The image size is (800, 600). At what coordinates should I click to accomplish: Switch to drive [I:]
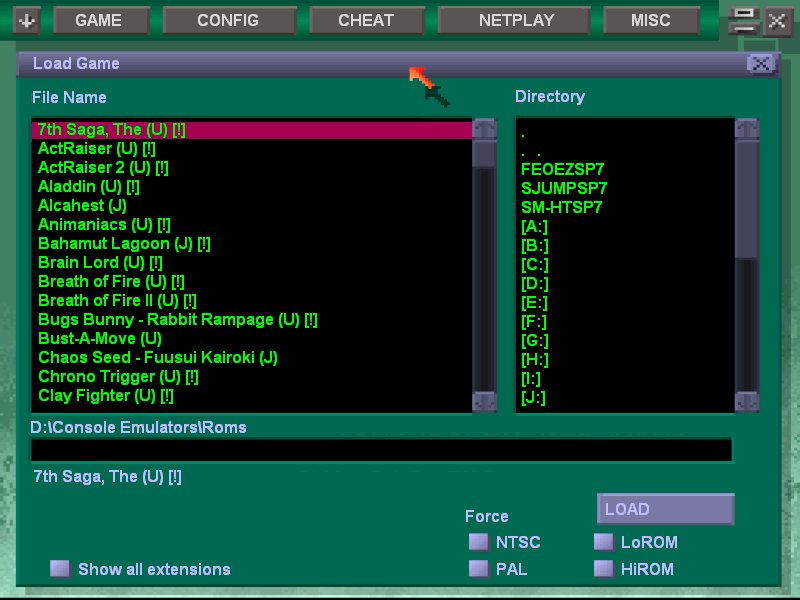[625, 379]
